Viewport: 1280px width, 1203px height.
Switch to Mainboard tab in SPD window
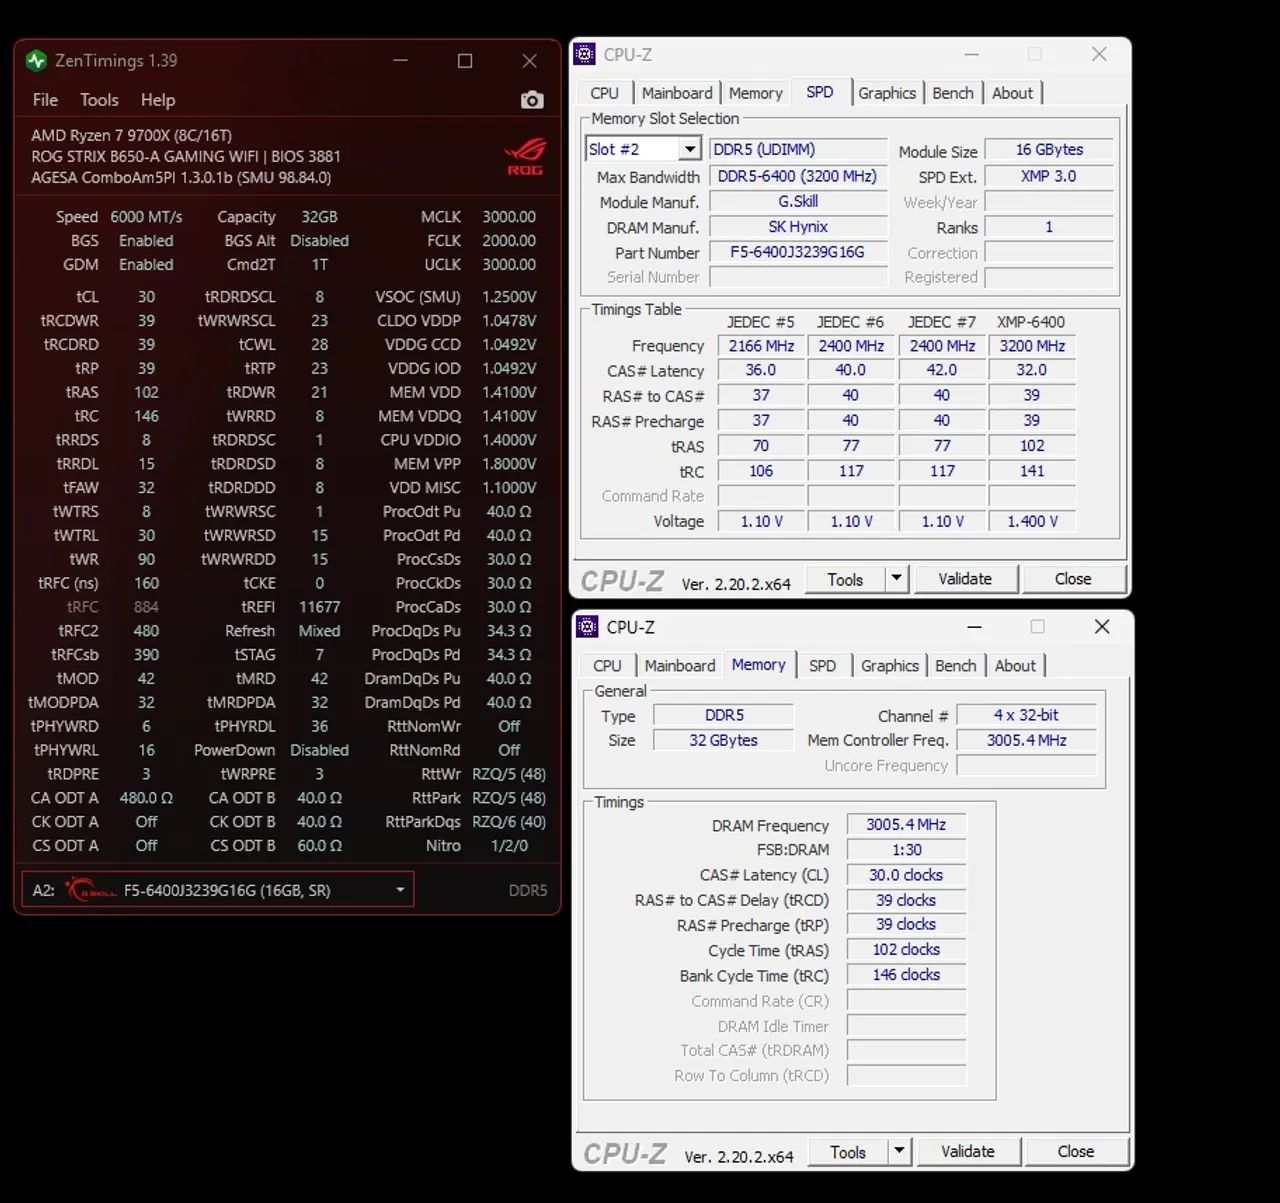[x=677, y=93]
